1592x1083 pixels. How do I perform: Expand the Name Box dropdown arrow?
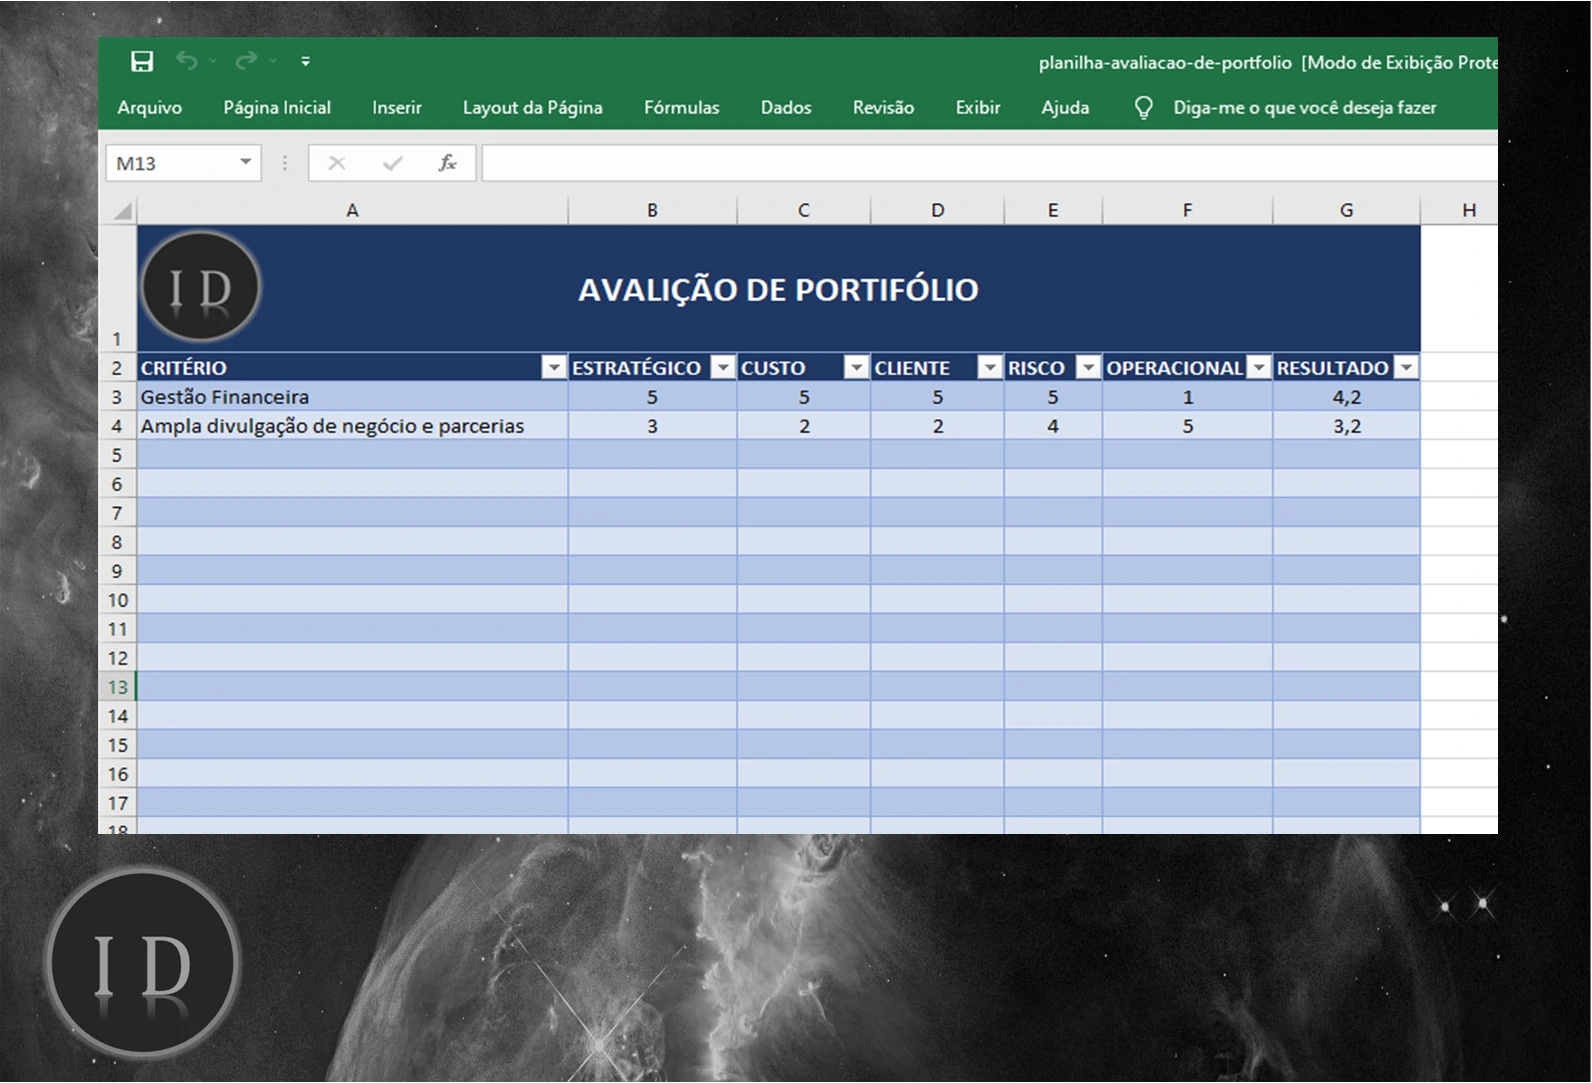click(245, 162)
